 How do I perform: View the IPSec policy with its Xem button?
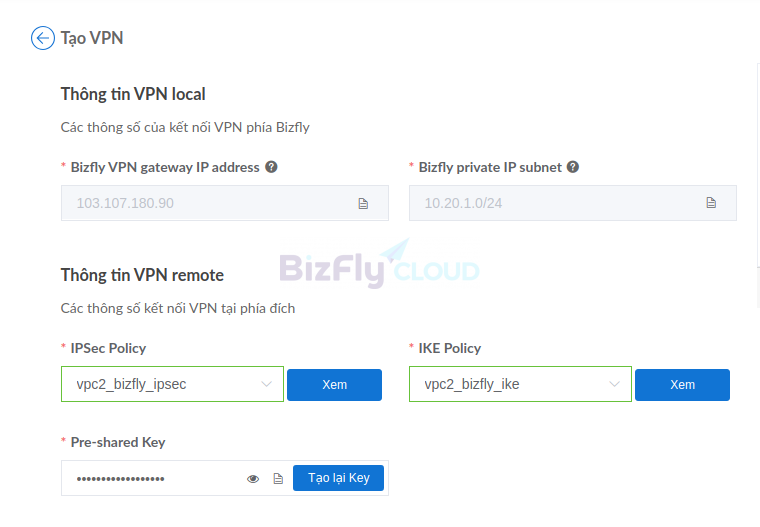tap(334, 385)
